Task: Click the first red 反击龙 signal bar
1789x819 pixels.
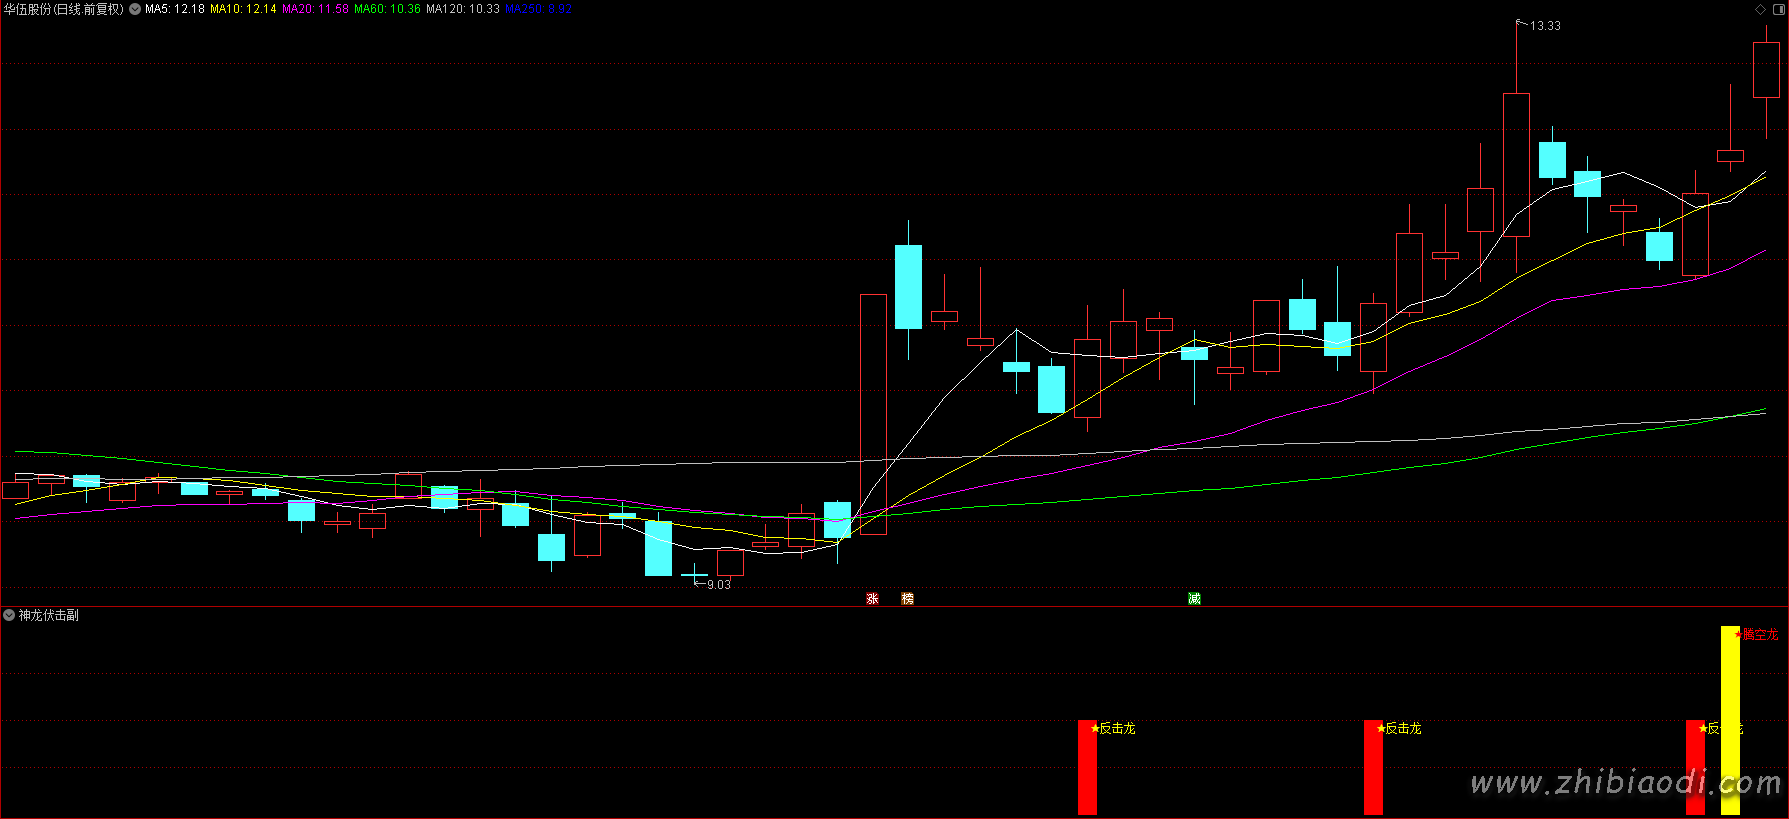Action: (x=1087, y=767)
